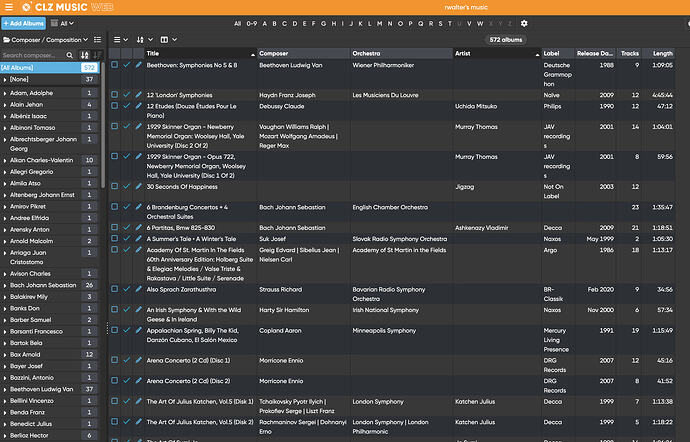Screen dimensions: 690x442
Task: Click the CLZ Music disc logo
Action: point(26,7)
